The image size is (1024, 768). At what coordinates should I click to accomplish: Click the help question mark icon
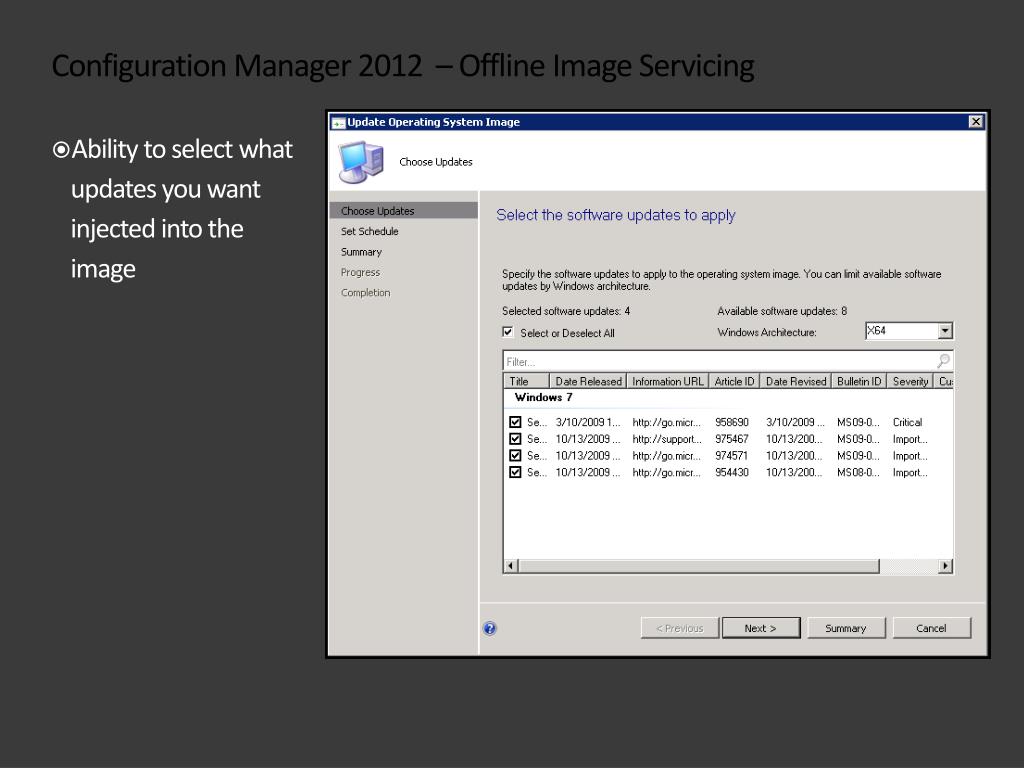coord(490,628)
